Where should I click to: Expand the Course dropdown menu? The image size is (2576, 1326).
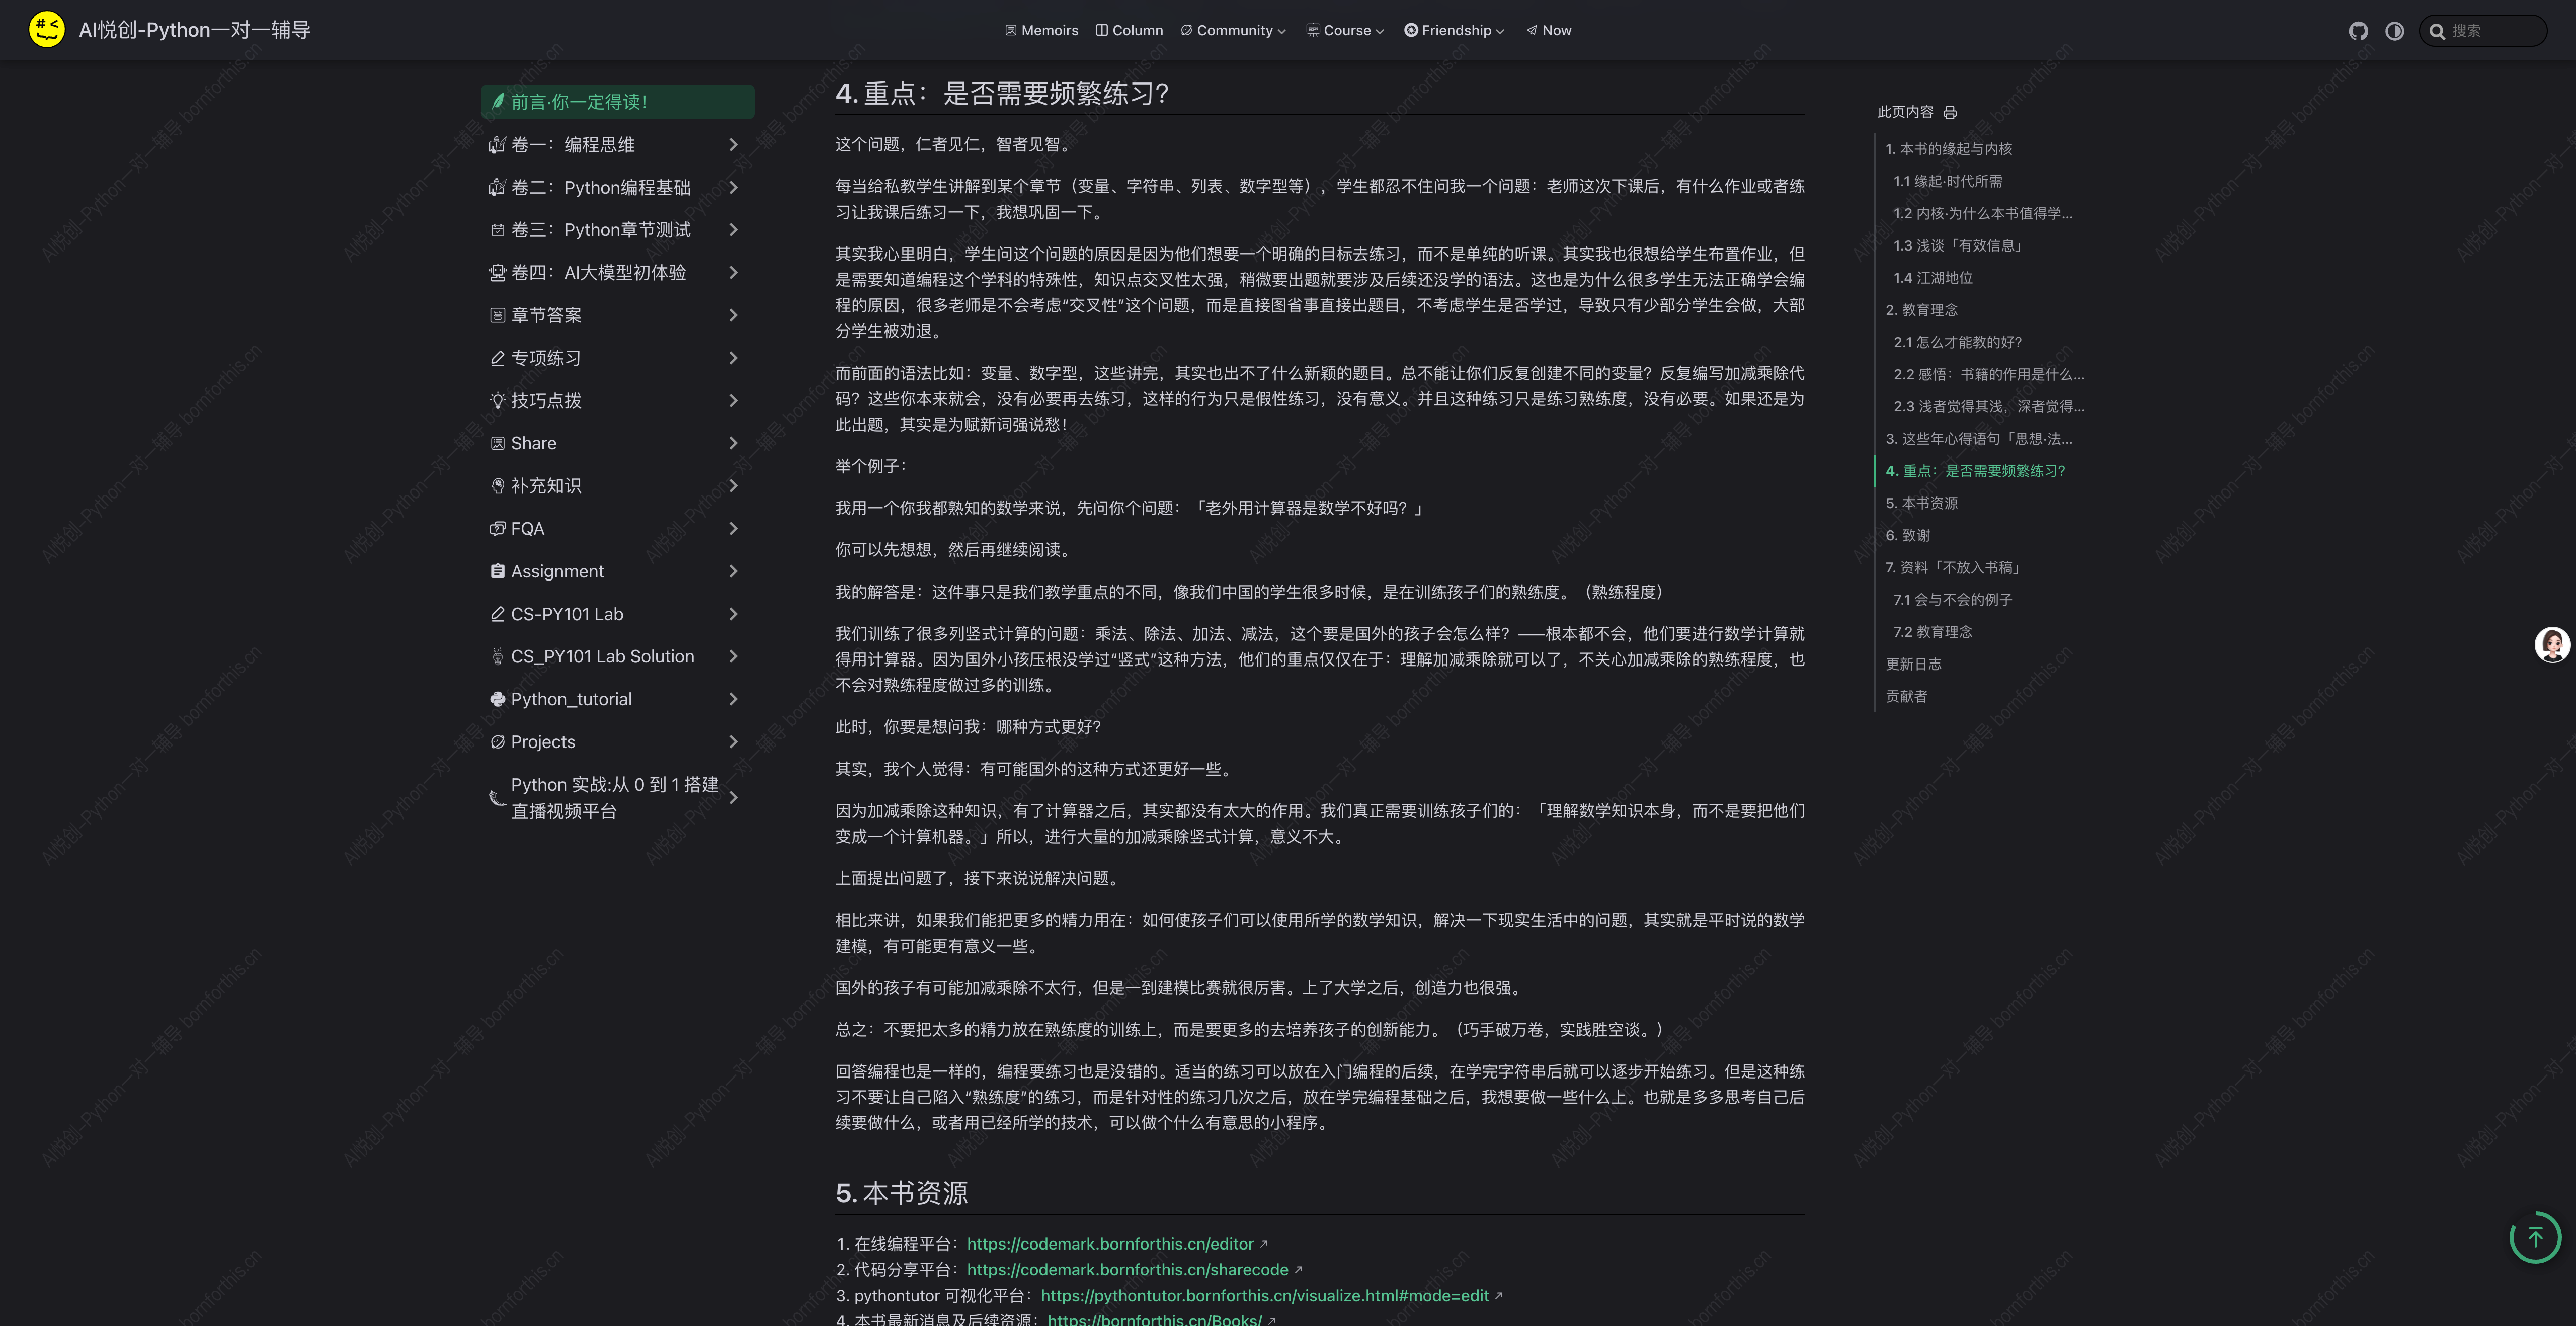coord(1345,30)
